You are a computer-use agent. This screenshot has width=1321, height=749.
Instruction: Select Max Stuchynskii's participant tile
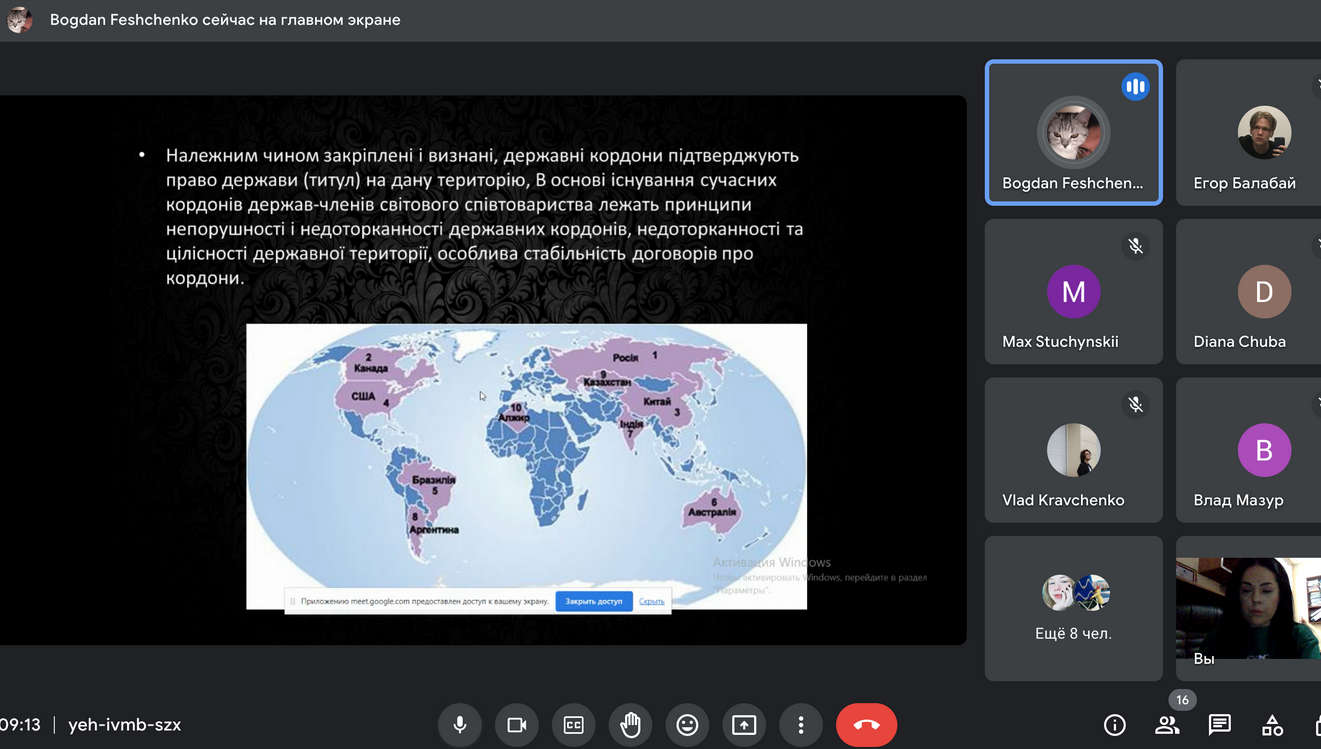[1073, 291]
